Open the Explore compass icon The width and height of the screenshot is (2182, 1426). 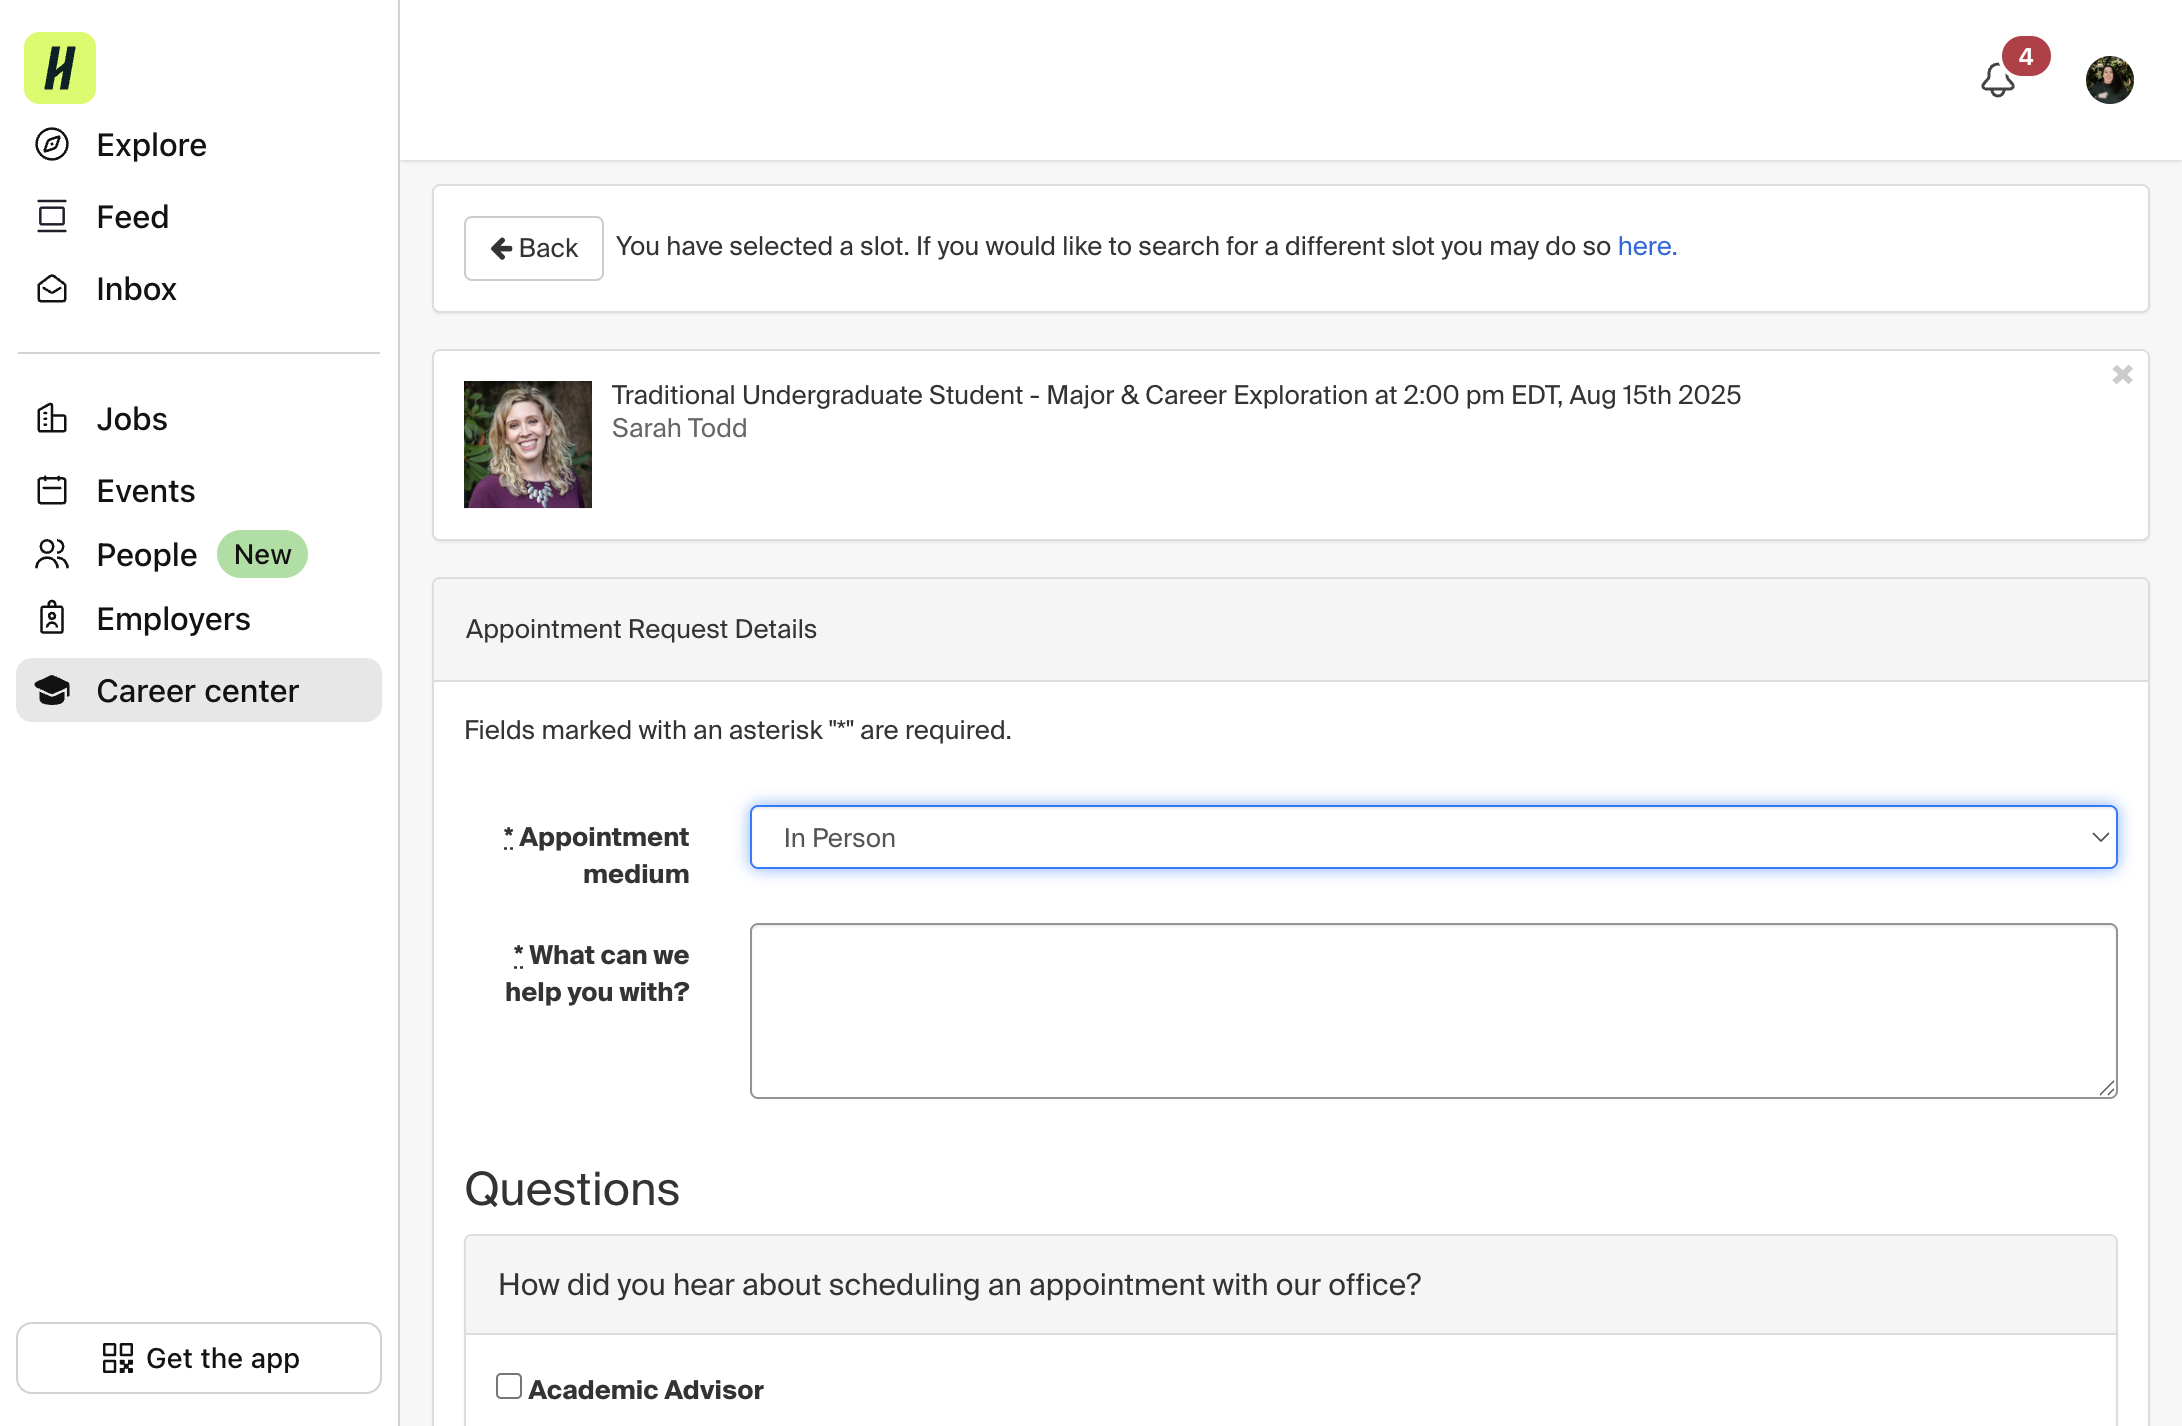click(52, 145)
